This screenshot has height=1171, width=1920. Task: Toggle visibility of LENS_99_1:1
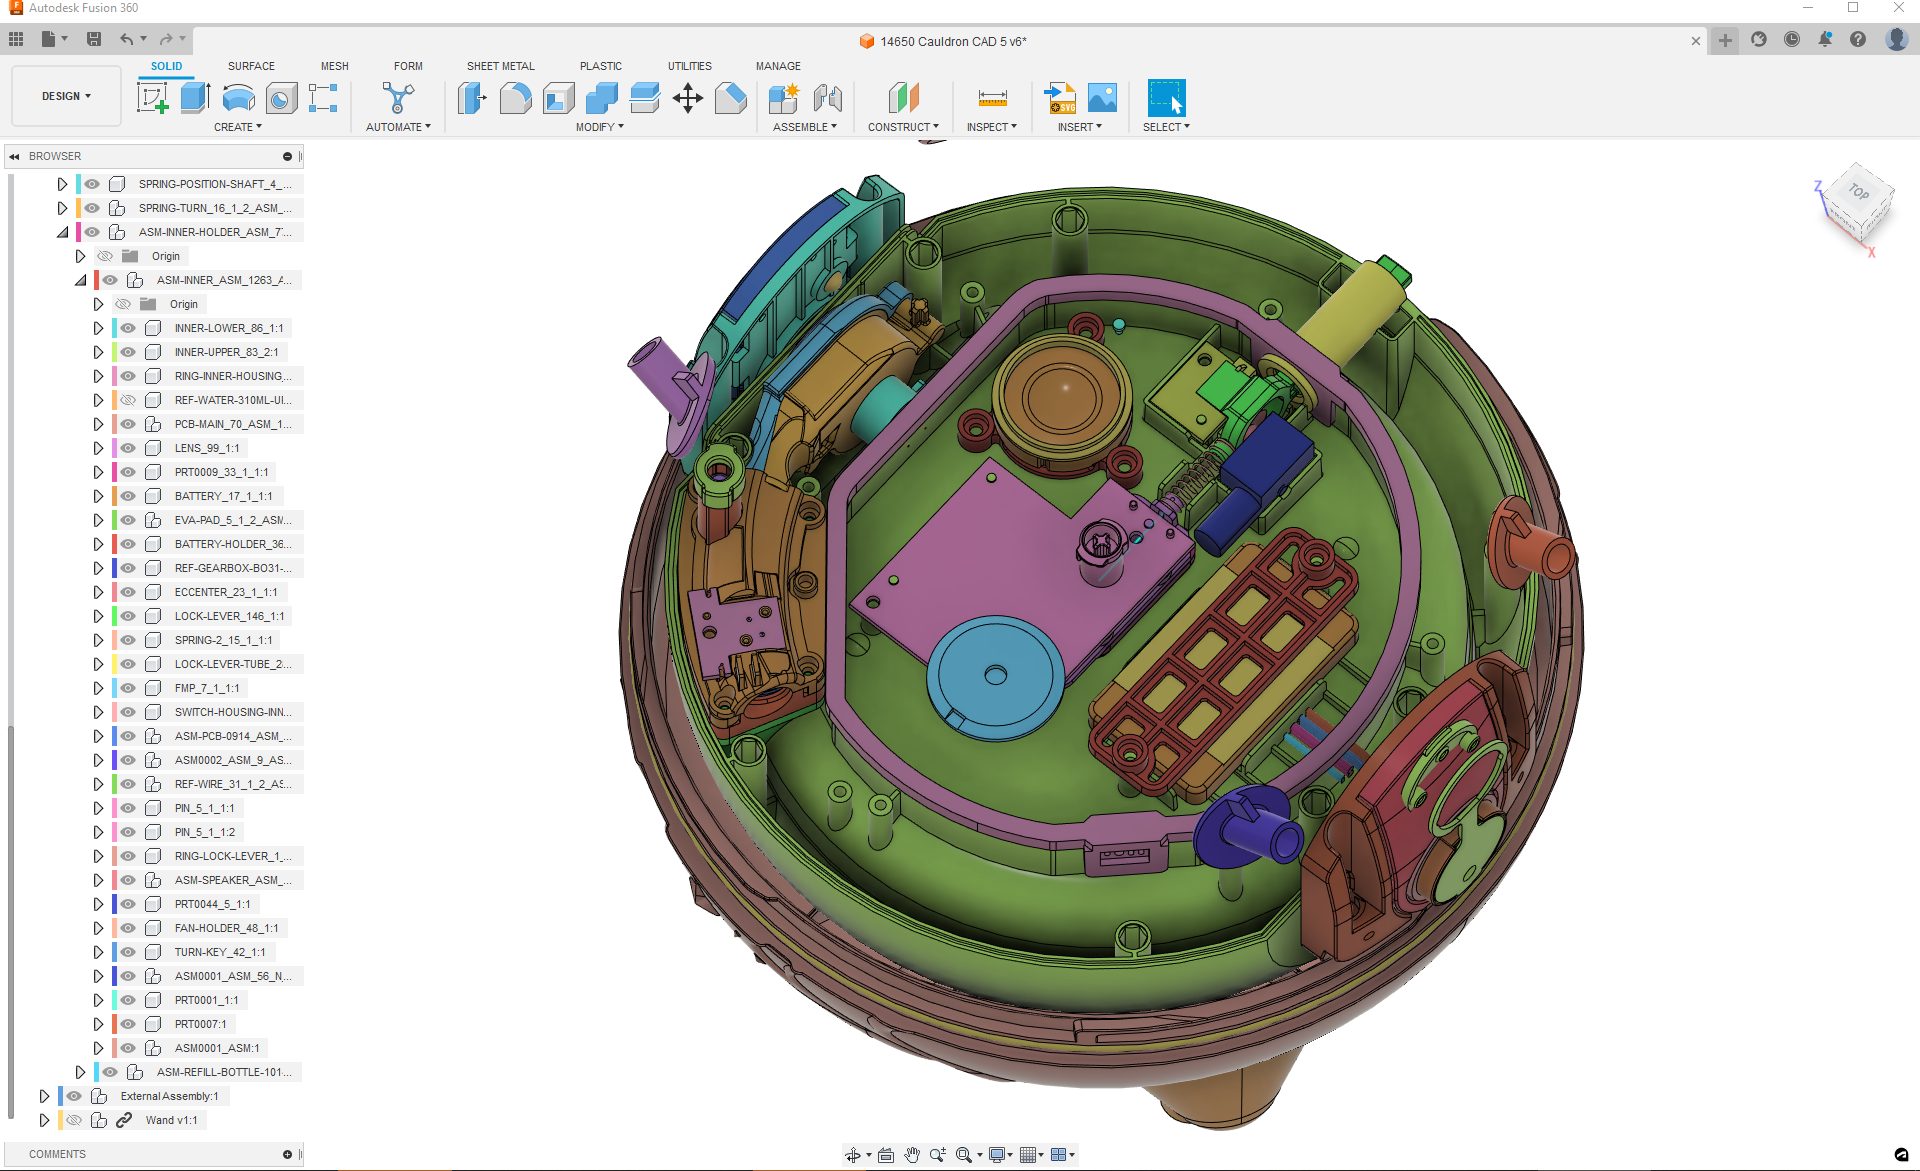coord(128,448)
